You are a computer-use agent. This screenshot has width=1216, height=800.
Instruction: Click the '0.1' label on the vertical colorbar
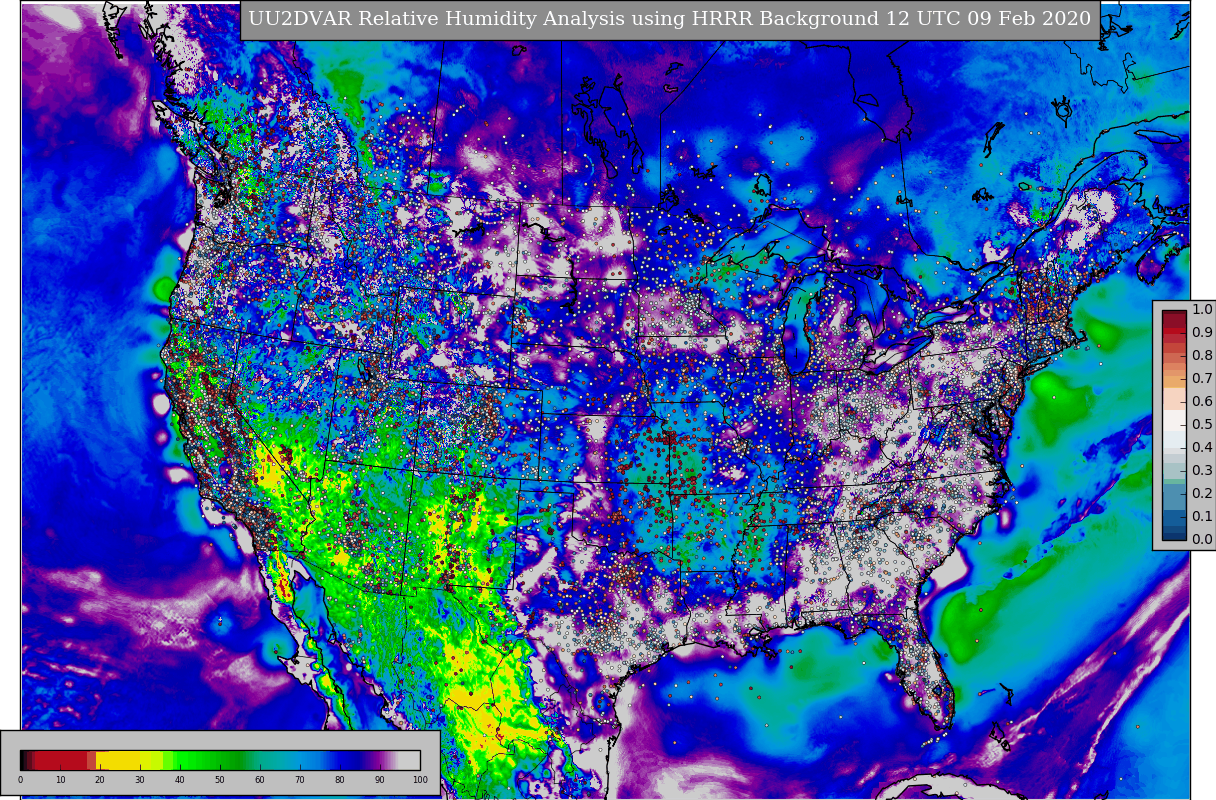click(1202, 517)
